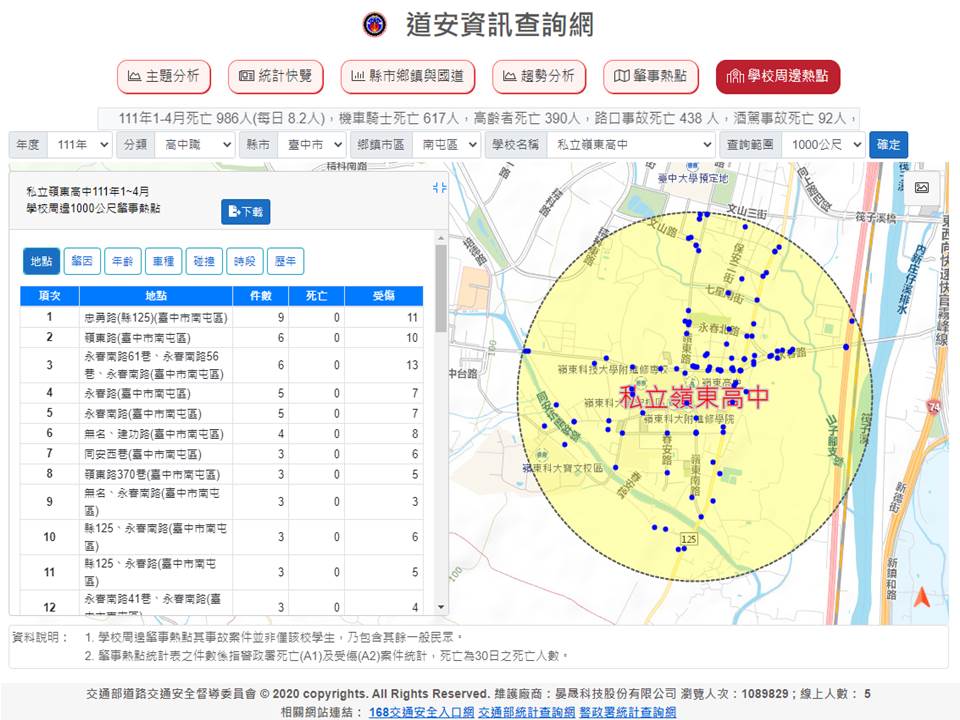Switch to the 碰撞 tab
The width and height of the screenshot is (960, 720).
point(204,261)
